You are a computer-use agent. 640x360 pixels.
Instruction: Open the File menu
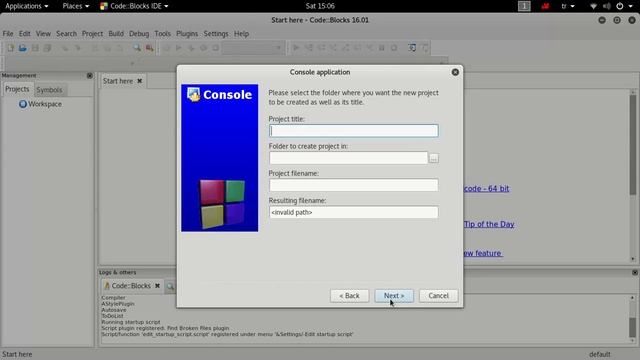tap(8, 34)
